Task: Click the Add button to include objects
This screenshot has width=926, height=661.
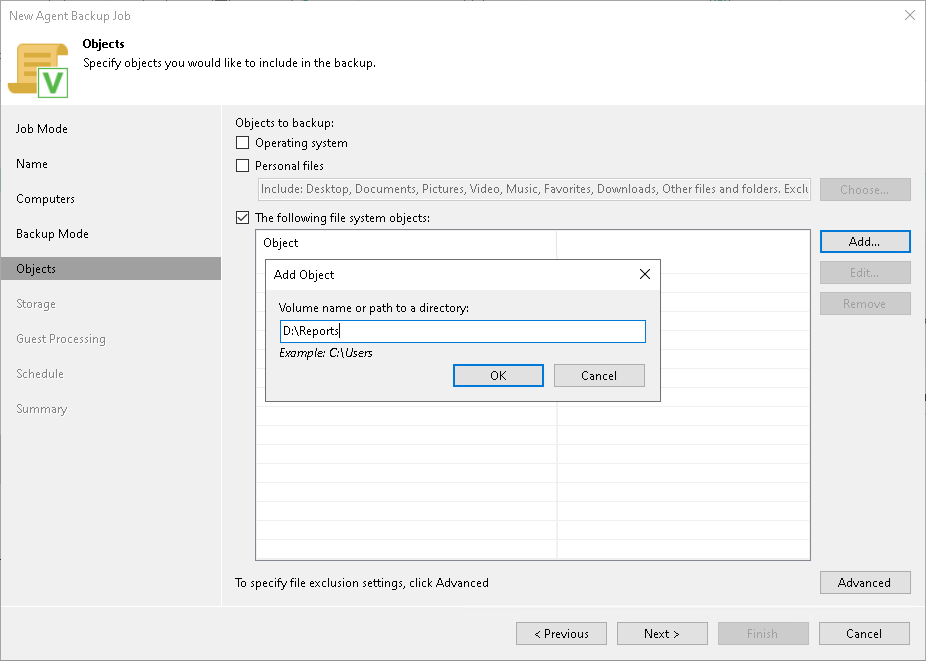Action: (x=864, y=241)
